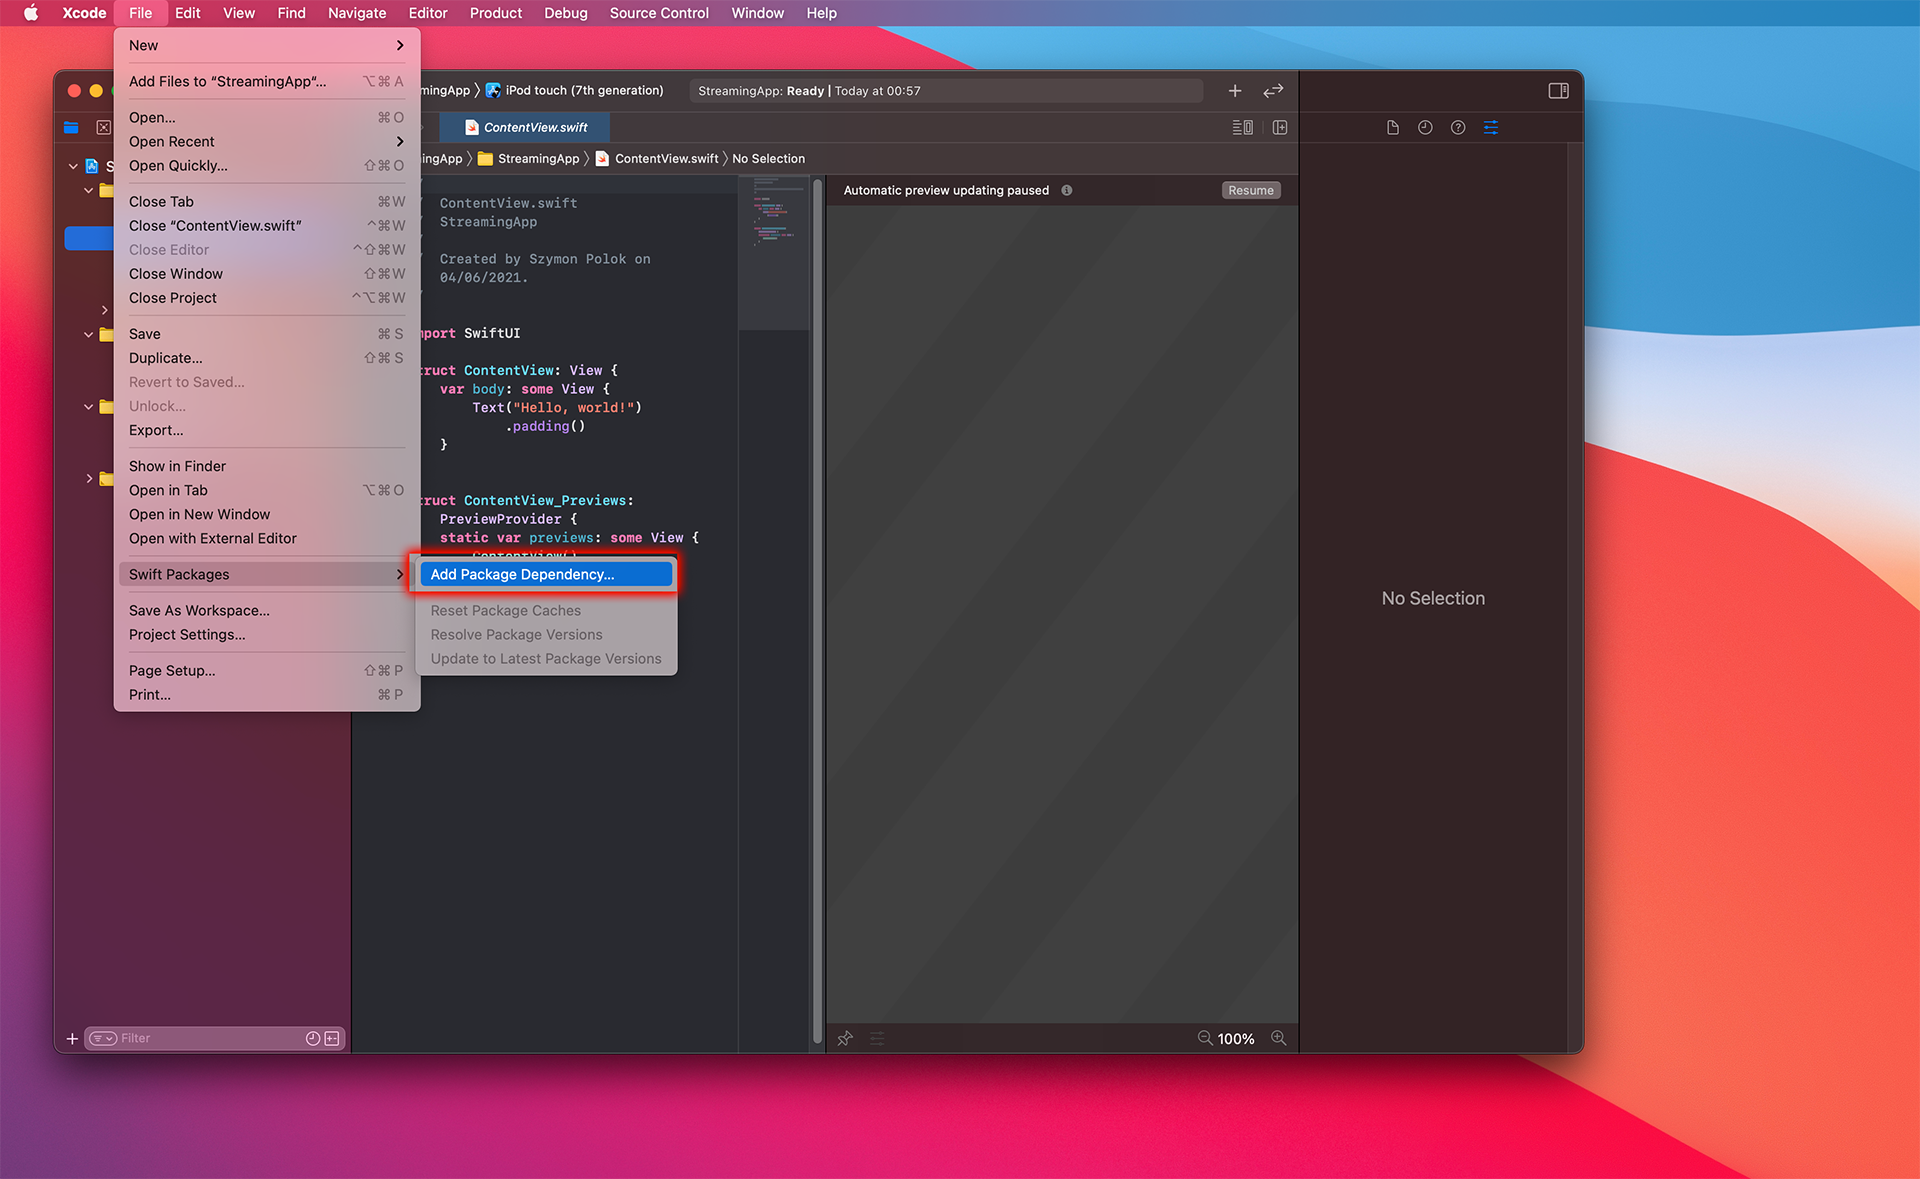Select Swift Packages menu entry
Viewport: 1920px width, 1179px height.
[267, 574]
